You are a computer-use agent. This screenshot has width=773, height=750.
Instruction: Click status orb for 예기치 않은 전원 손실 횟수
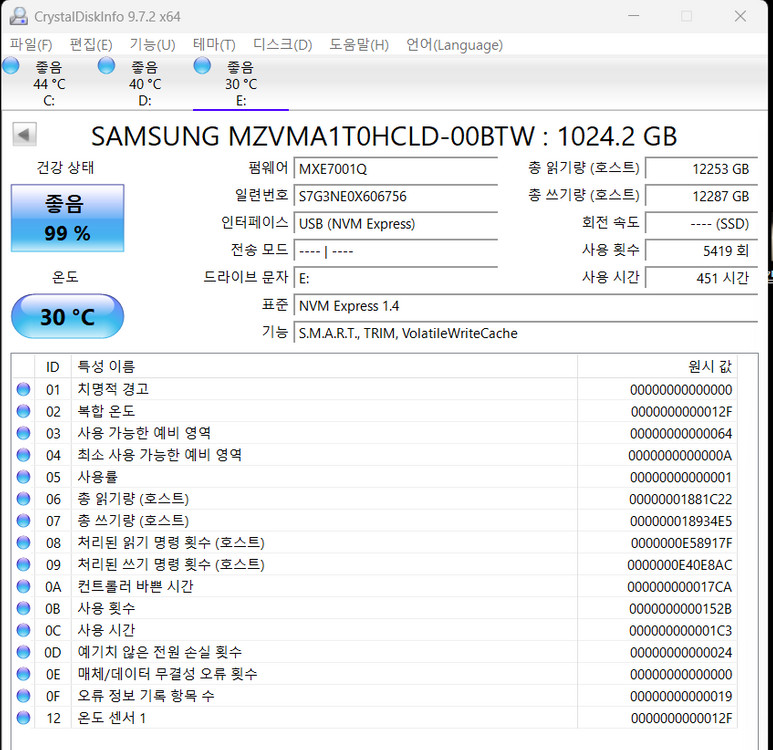click(x=23, y=652)
